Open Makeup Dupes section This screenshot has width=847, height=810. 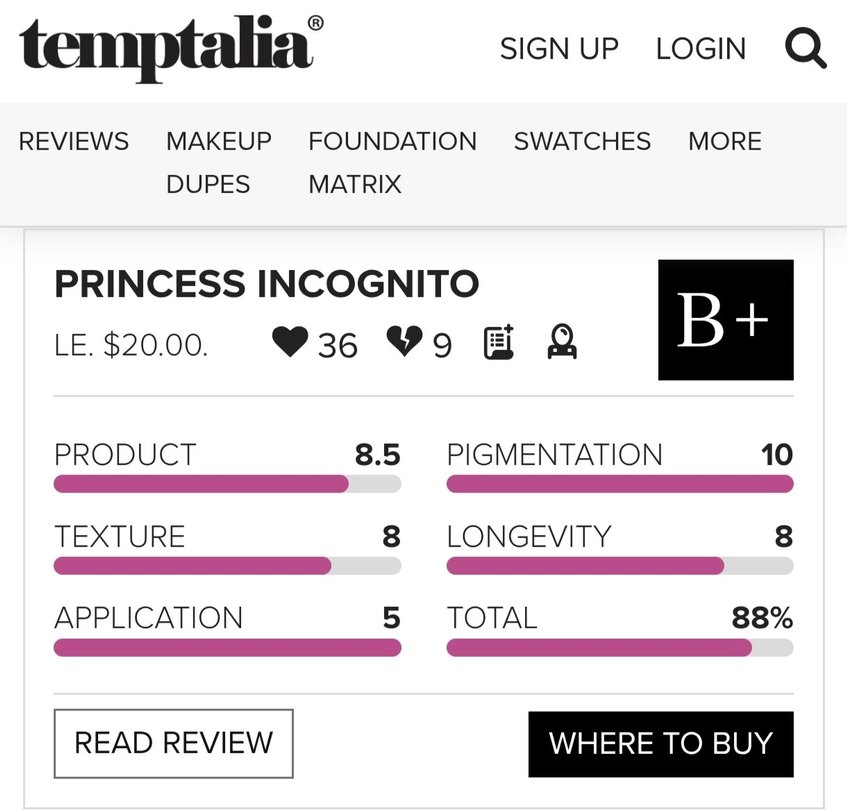(x=219, y=162)
